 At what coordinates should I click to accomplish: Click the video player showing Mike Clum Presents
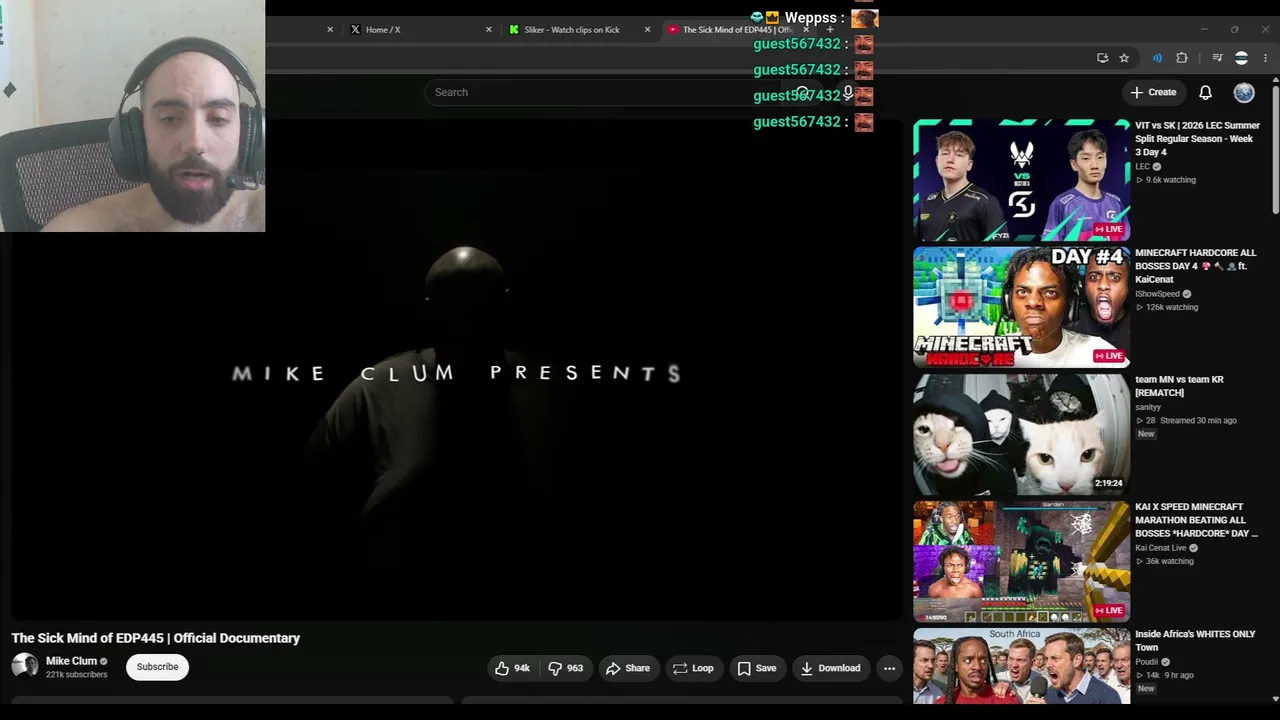pyautogui.click(x=456, y=370)
